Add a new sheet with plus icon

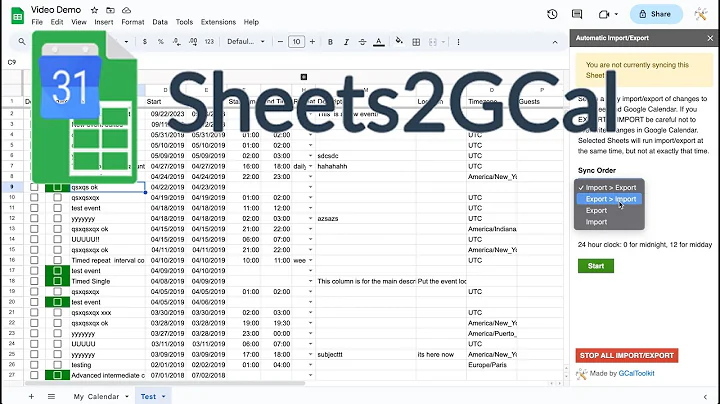tap(31, 396)
